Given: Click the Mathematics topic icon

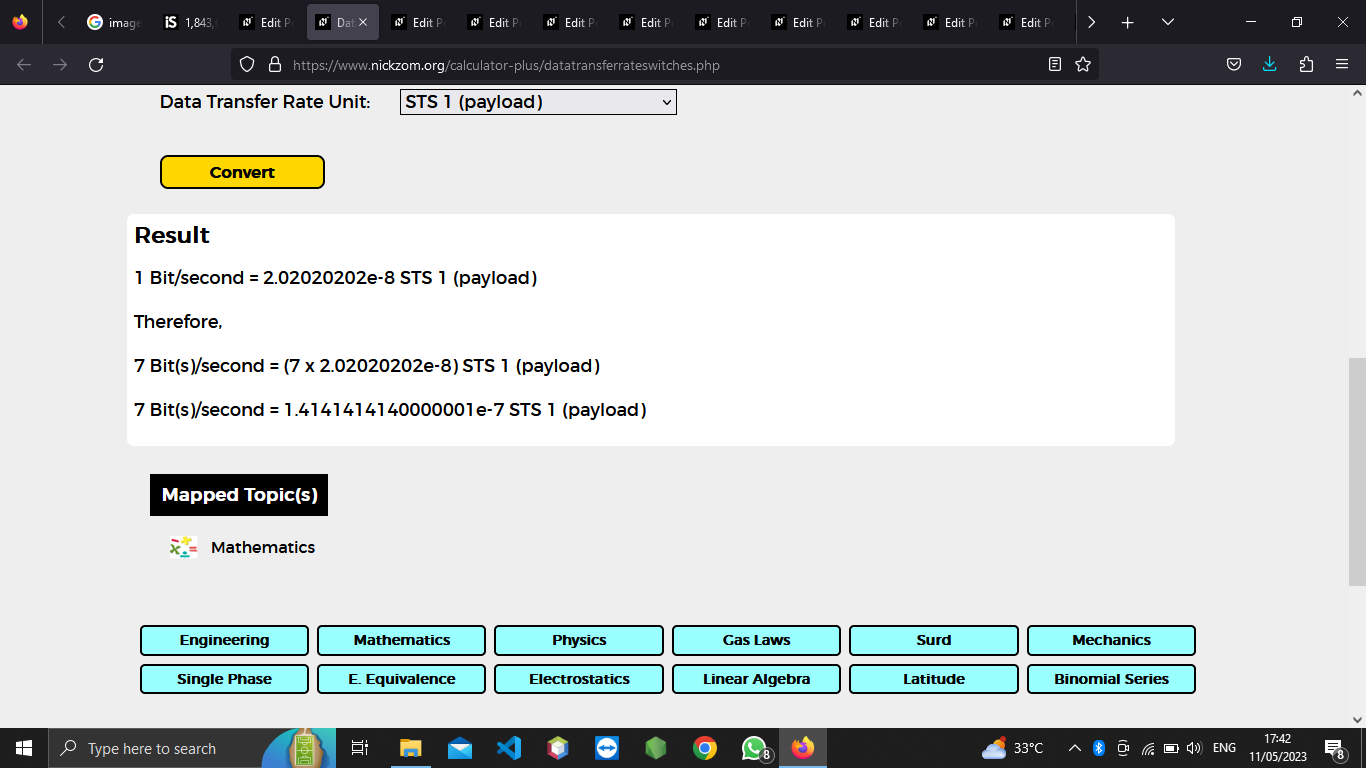Looking at the screenshot, I should click(x=183, y=547).
